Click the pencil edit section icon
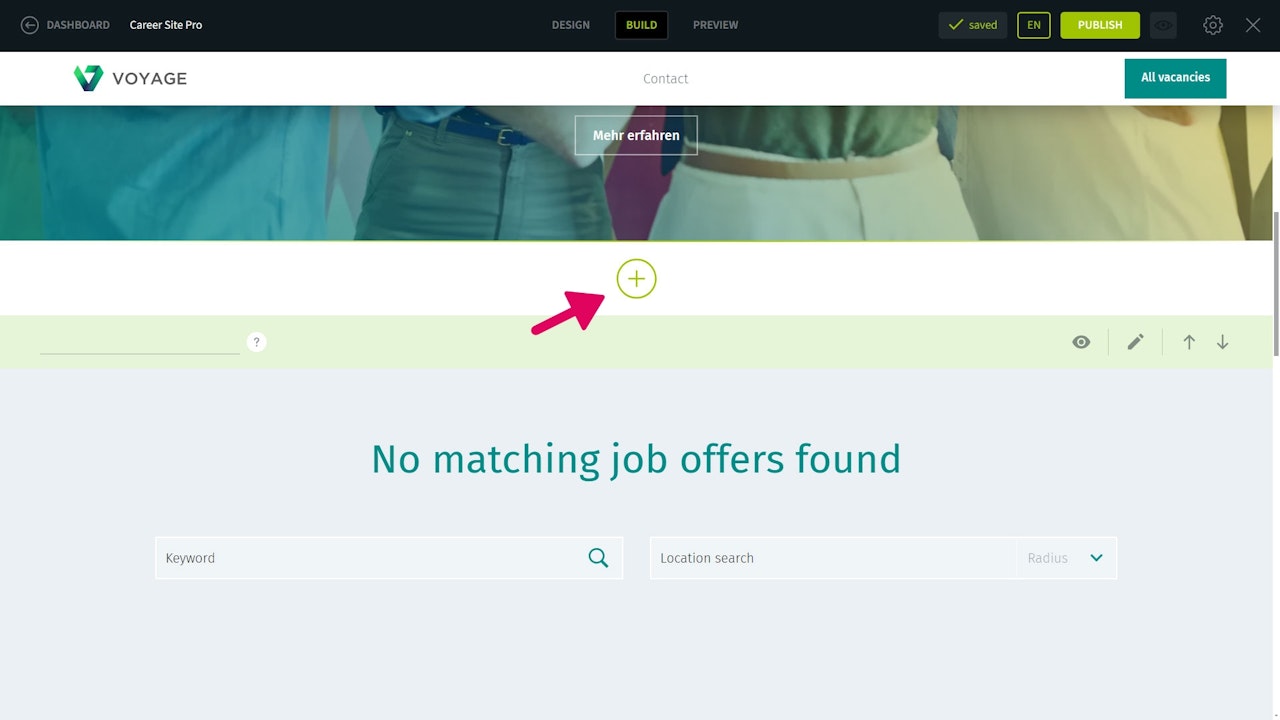 1135,342
